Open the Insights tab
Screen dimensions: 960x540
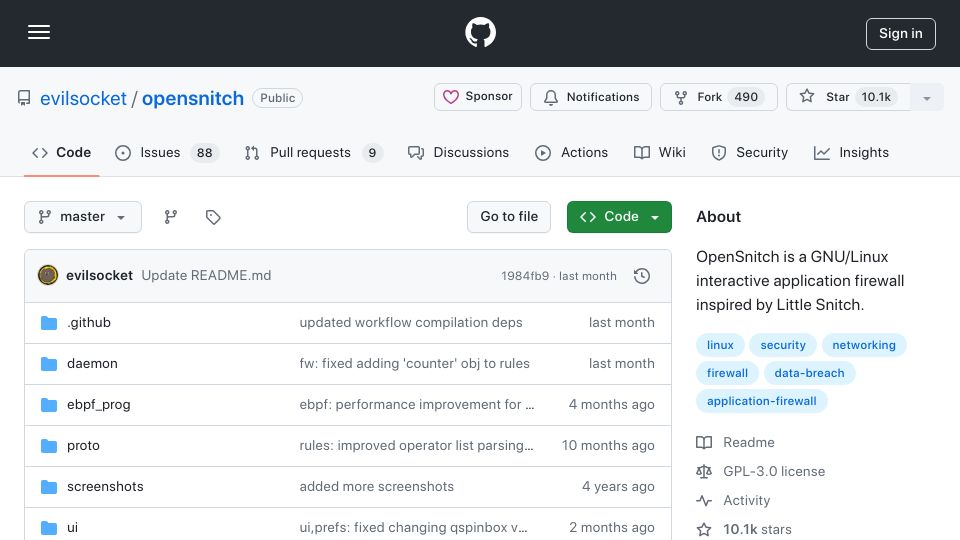[x=851, y=152]
